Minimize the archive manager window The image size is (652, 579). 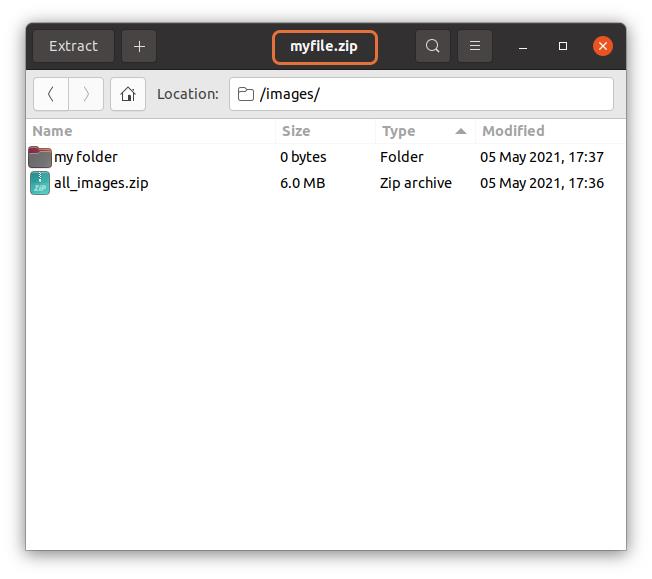pyautogui.click(x=523, y=46)
